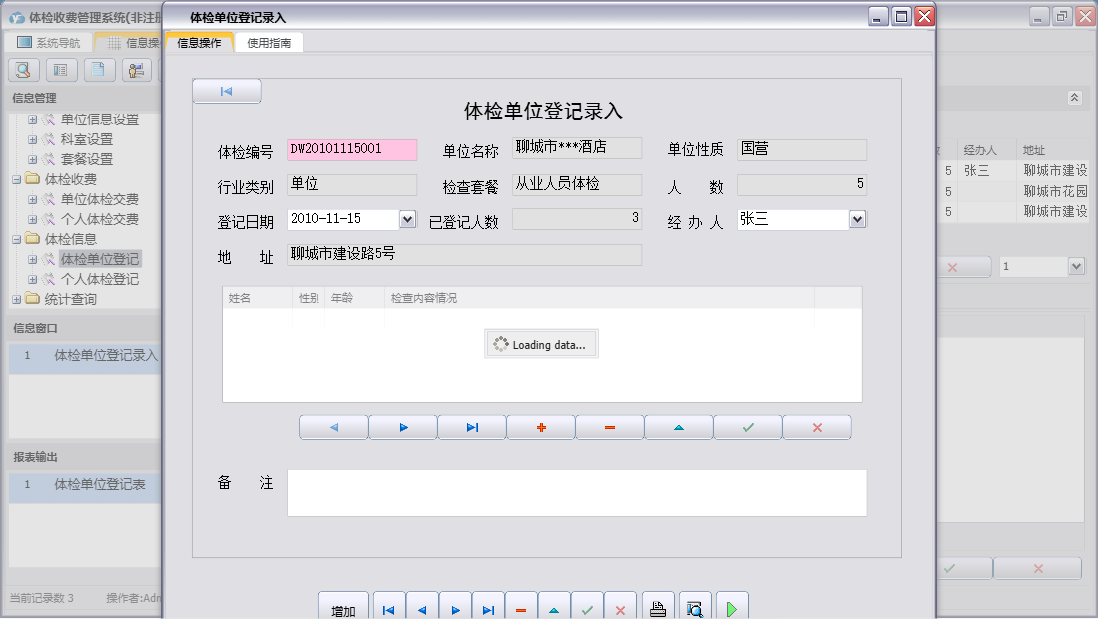The height and width of the screenshot is (635, 1098).
Task: Click the plus icon to add a person record
Action: tap(541, 426)
